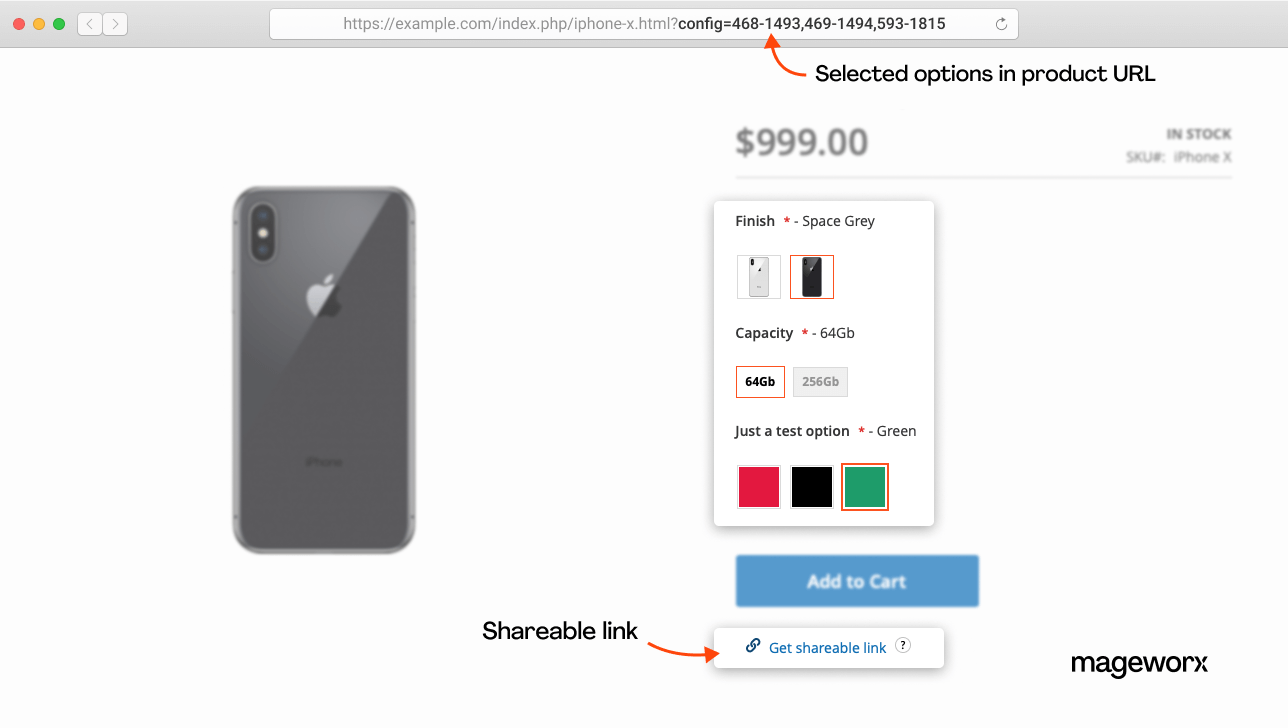Focus the browser address bar URL
Viewport: 1288px width, 728px height.
click(x=643, y=24)
